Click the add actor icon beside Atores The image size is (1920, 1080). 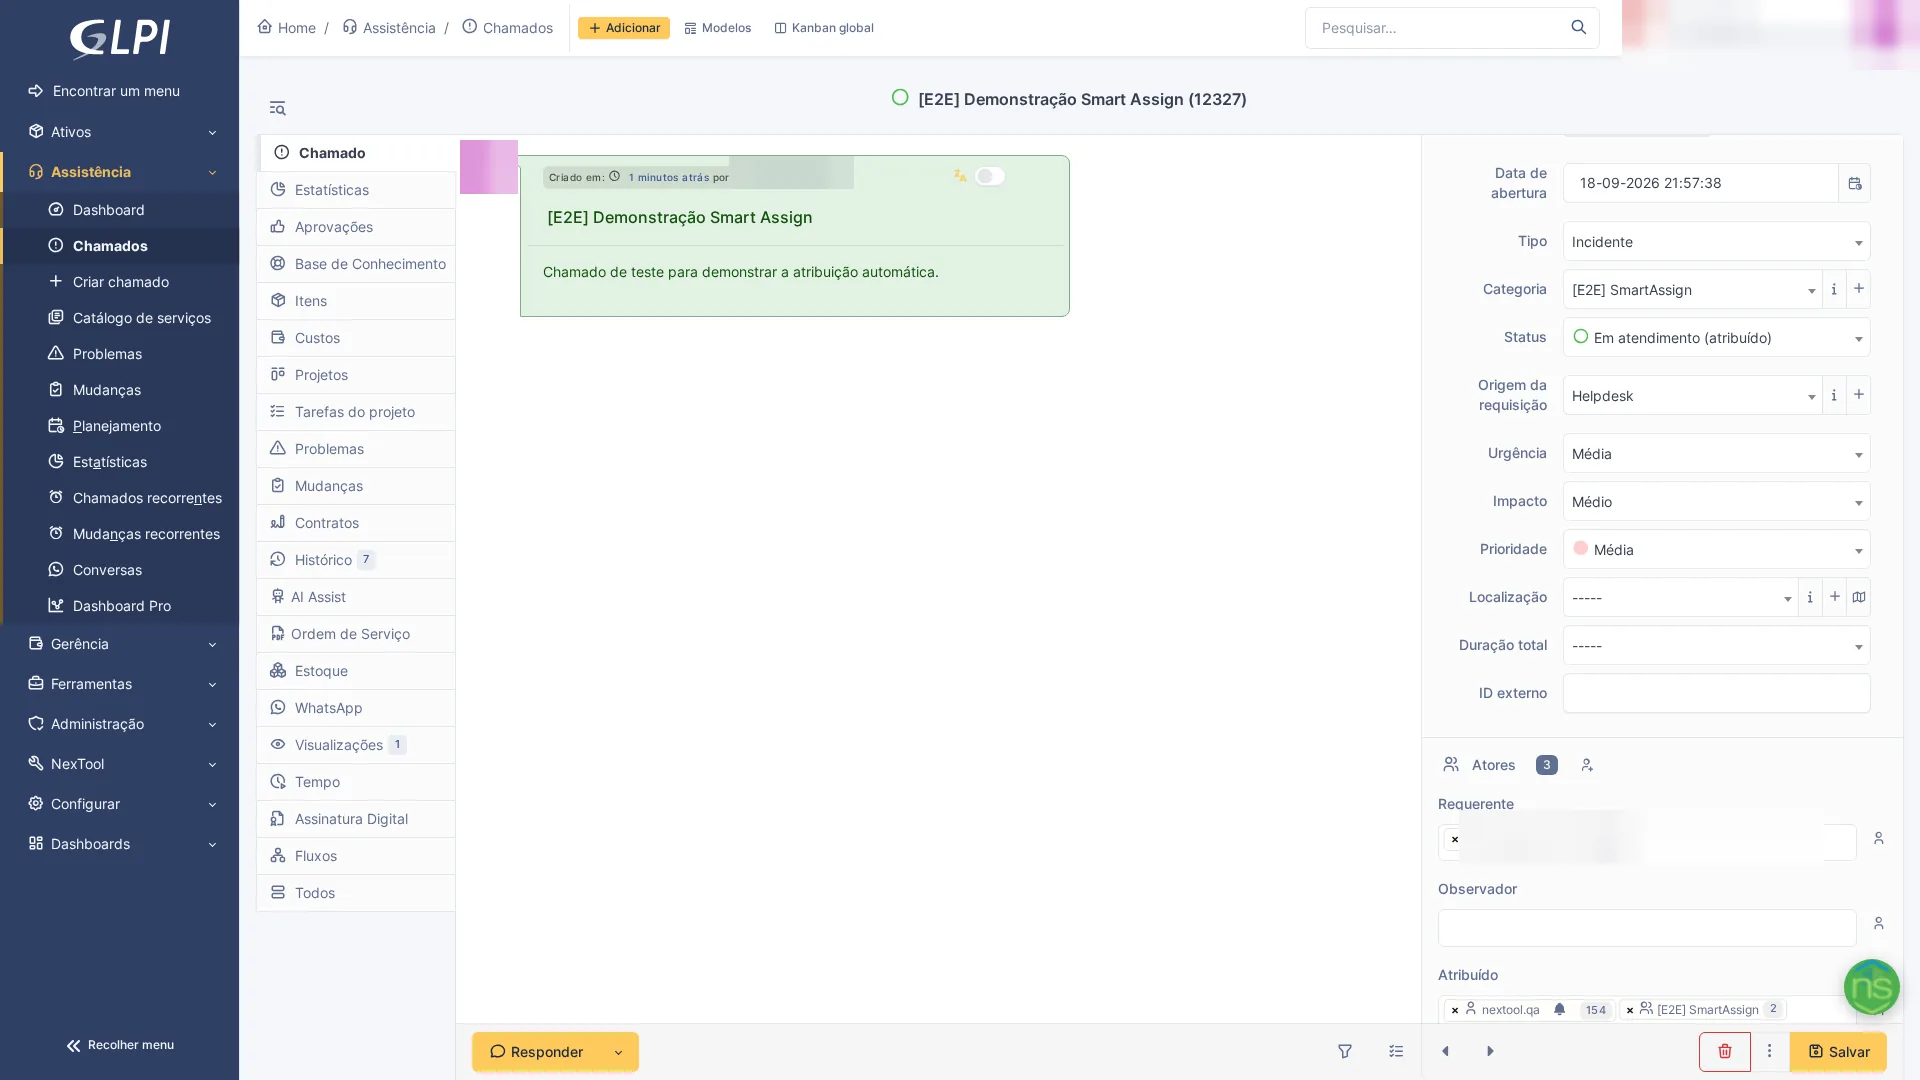[1587, 765]
